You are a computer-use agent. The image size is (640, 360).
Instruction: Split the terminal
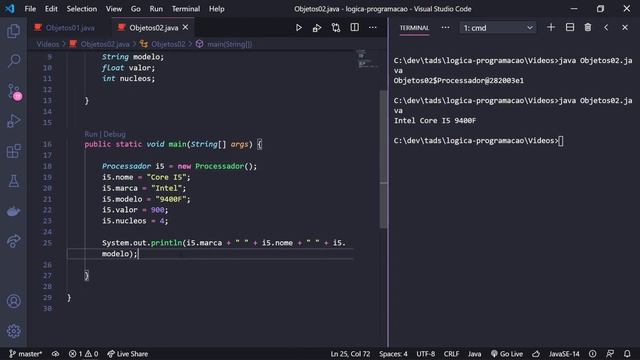tap(569, 27)
